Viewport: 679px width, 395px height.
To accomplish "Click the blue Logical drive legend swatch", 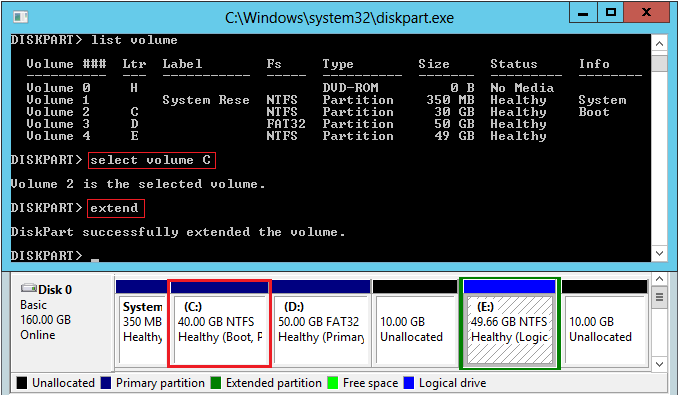I will 409,383.
